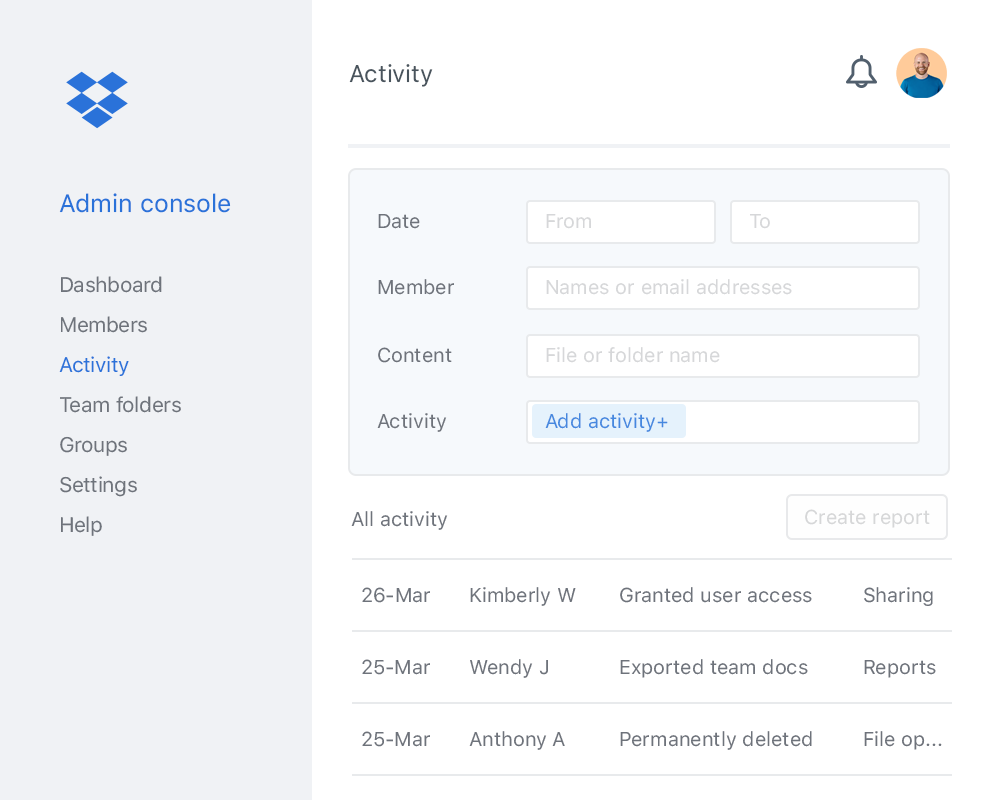Open the Members section
This screenshot has height=800, width=990.
tap(103, 325)
